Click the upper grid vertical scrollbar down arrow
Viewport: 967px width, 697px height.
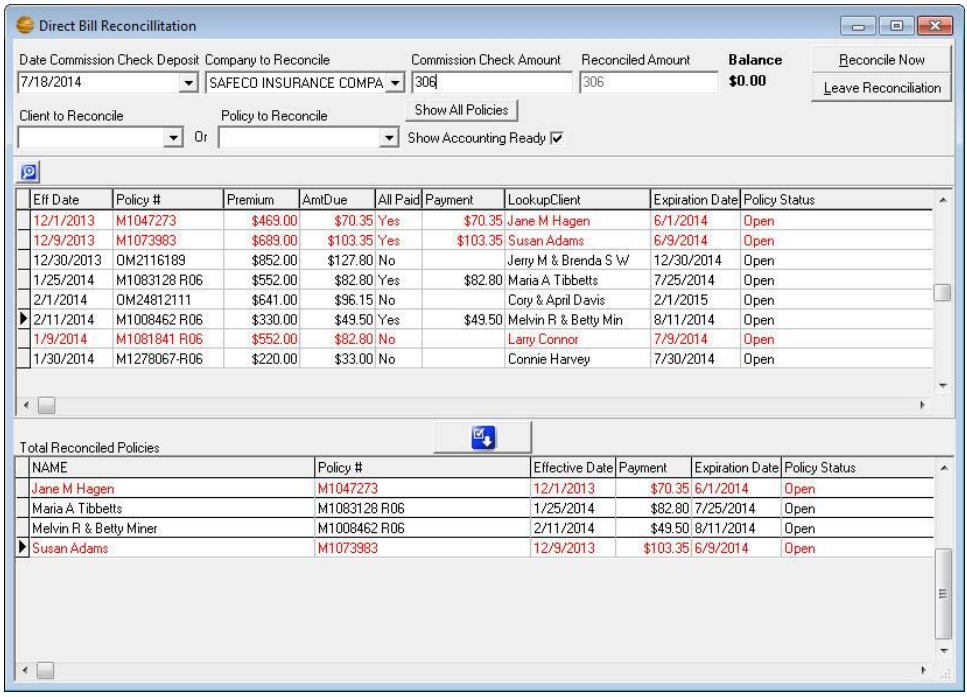(942, 386)
